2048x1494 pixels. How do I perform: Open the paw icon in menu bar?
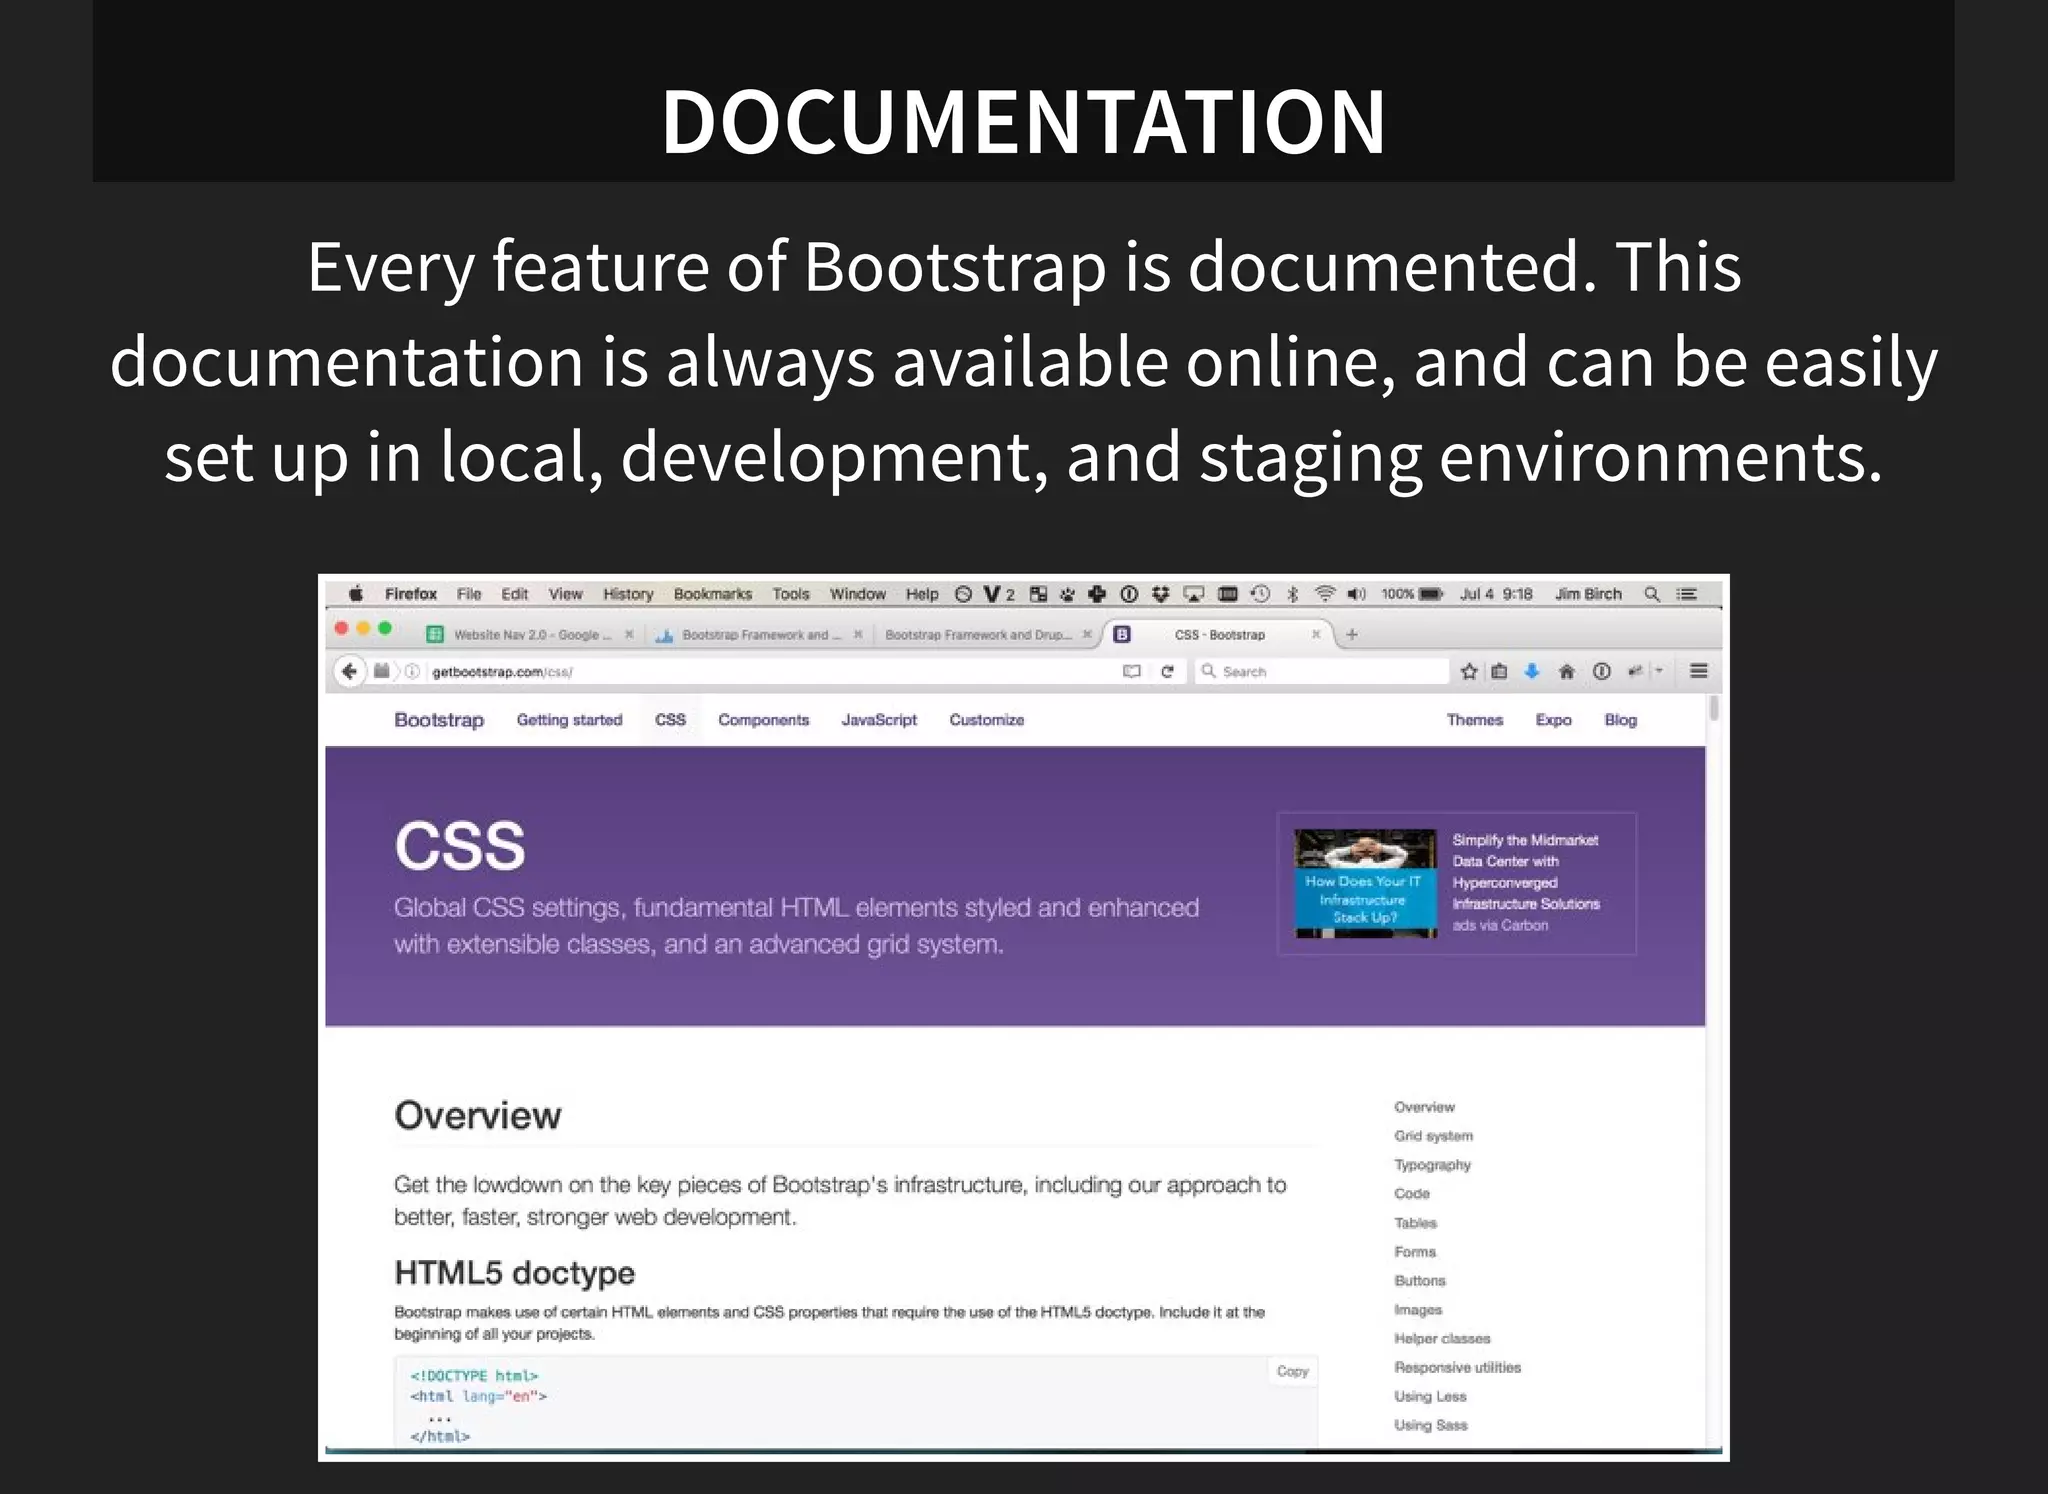pyautogui.click(x=1067, y=594)
